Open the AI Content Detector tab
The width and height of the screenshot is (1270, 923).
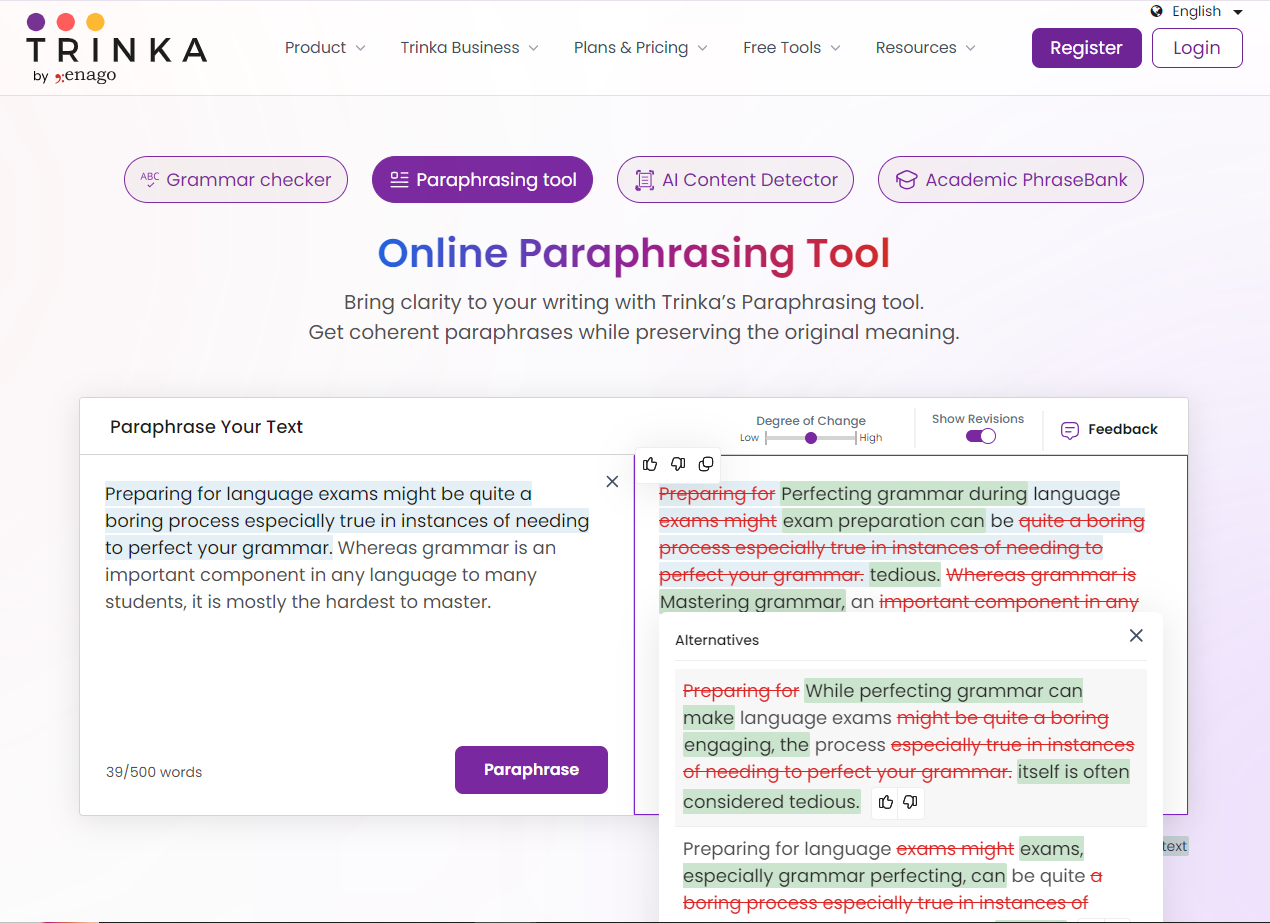coord(735,180)
